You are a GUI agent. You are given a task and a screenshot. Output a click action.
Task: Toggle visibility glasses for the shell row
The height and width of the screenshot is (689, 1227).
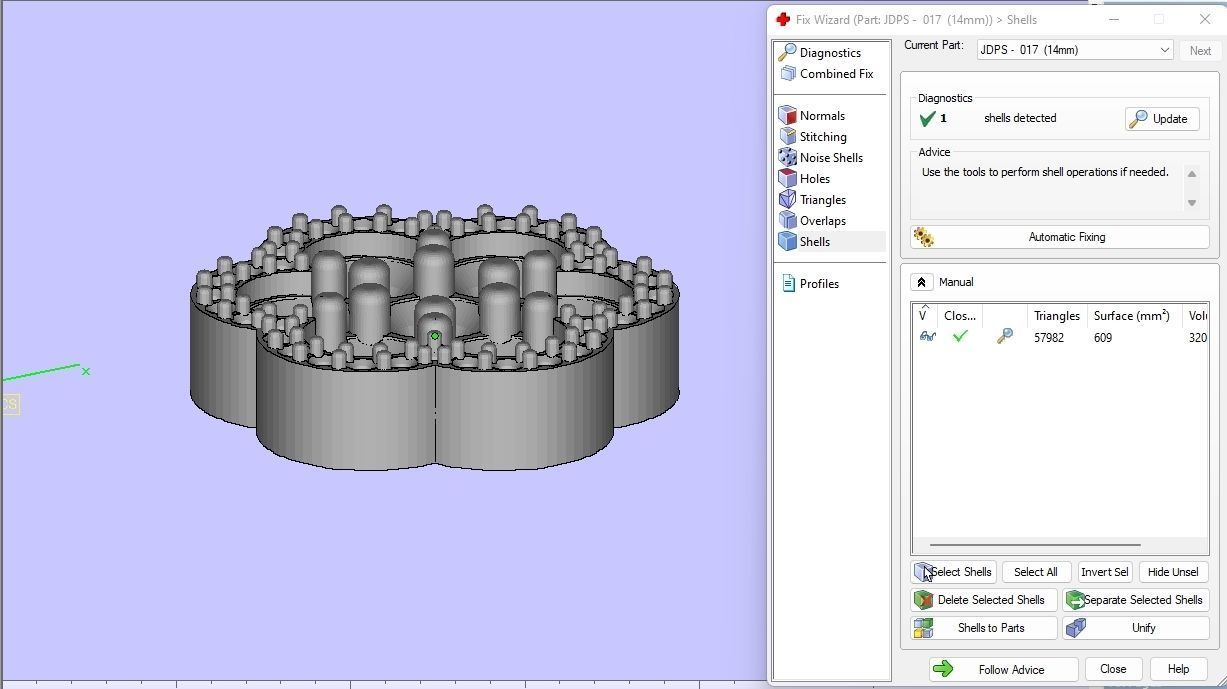tap(927, 337)
